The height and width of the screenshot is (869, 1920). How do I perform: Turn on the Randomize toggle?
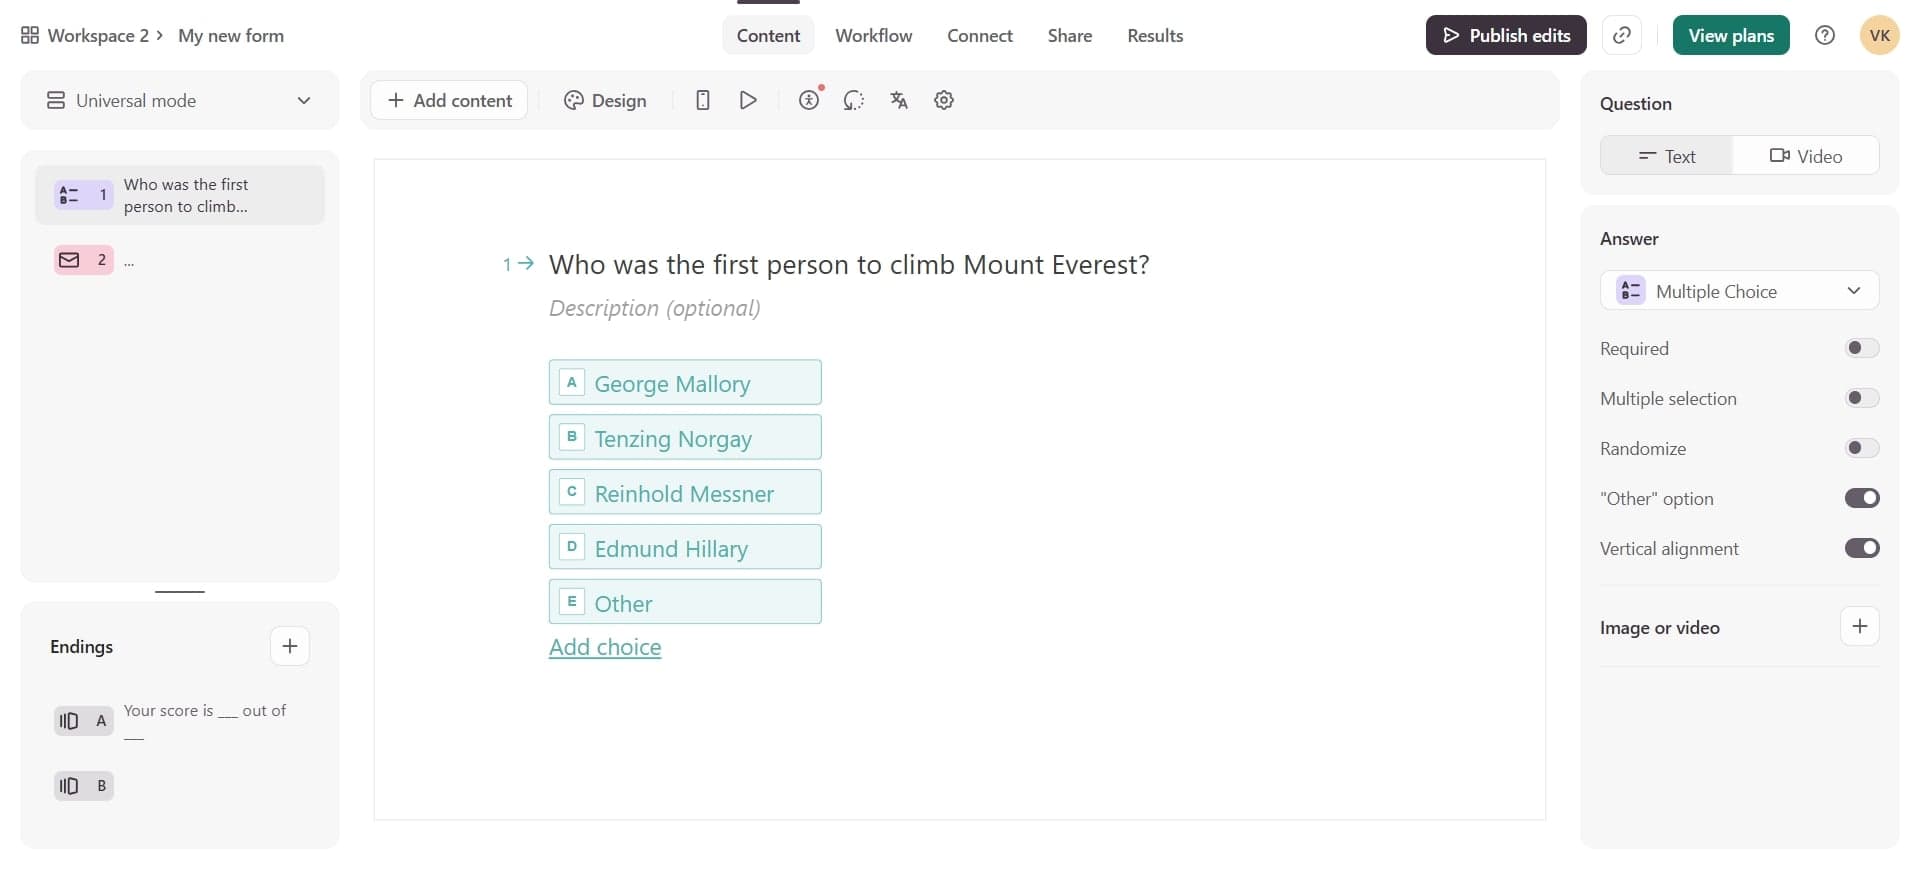pos(1861,448)
